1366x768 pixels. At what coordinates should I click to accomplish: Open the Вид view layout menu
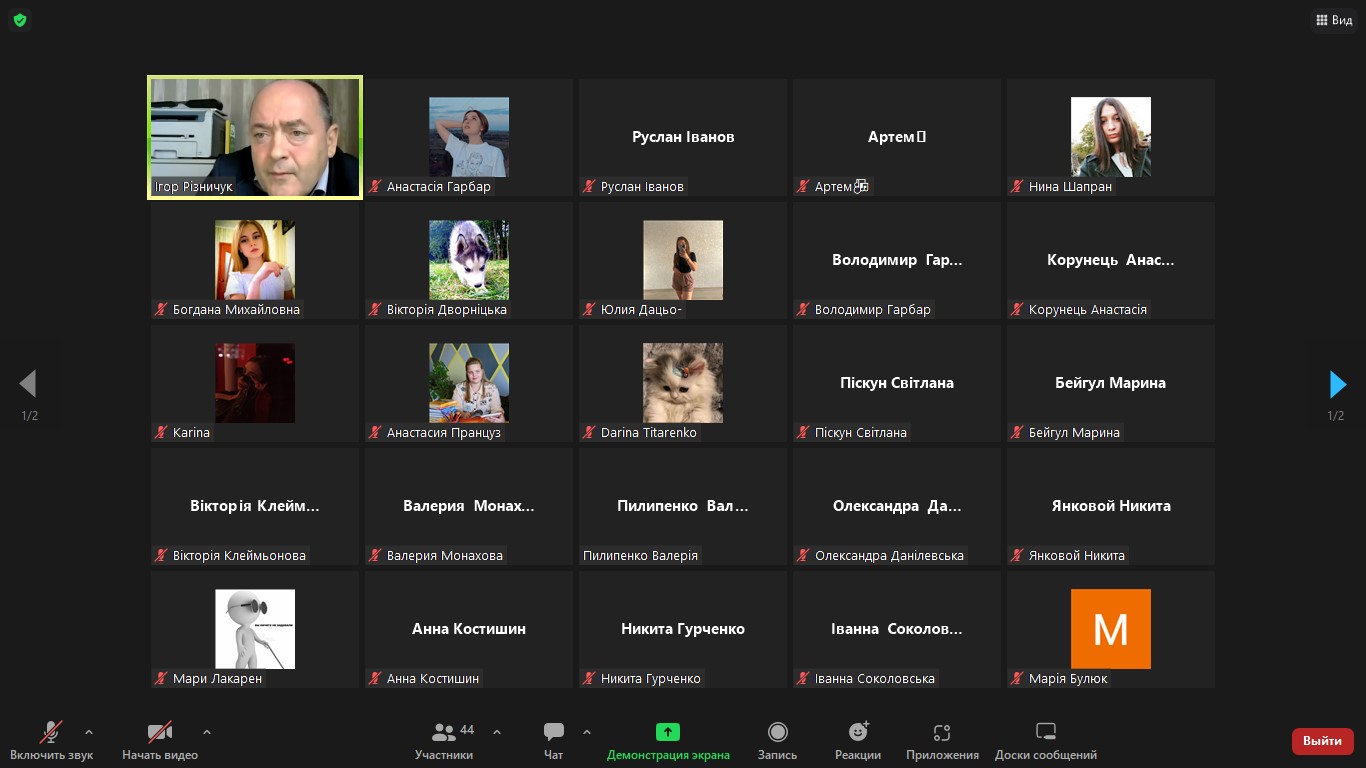(1334, 20)
